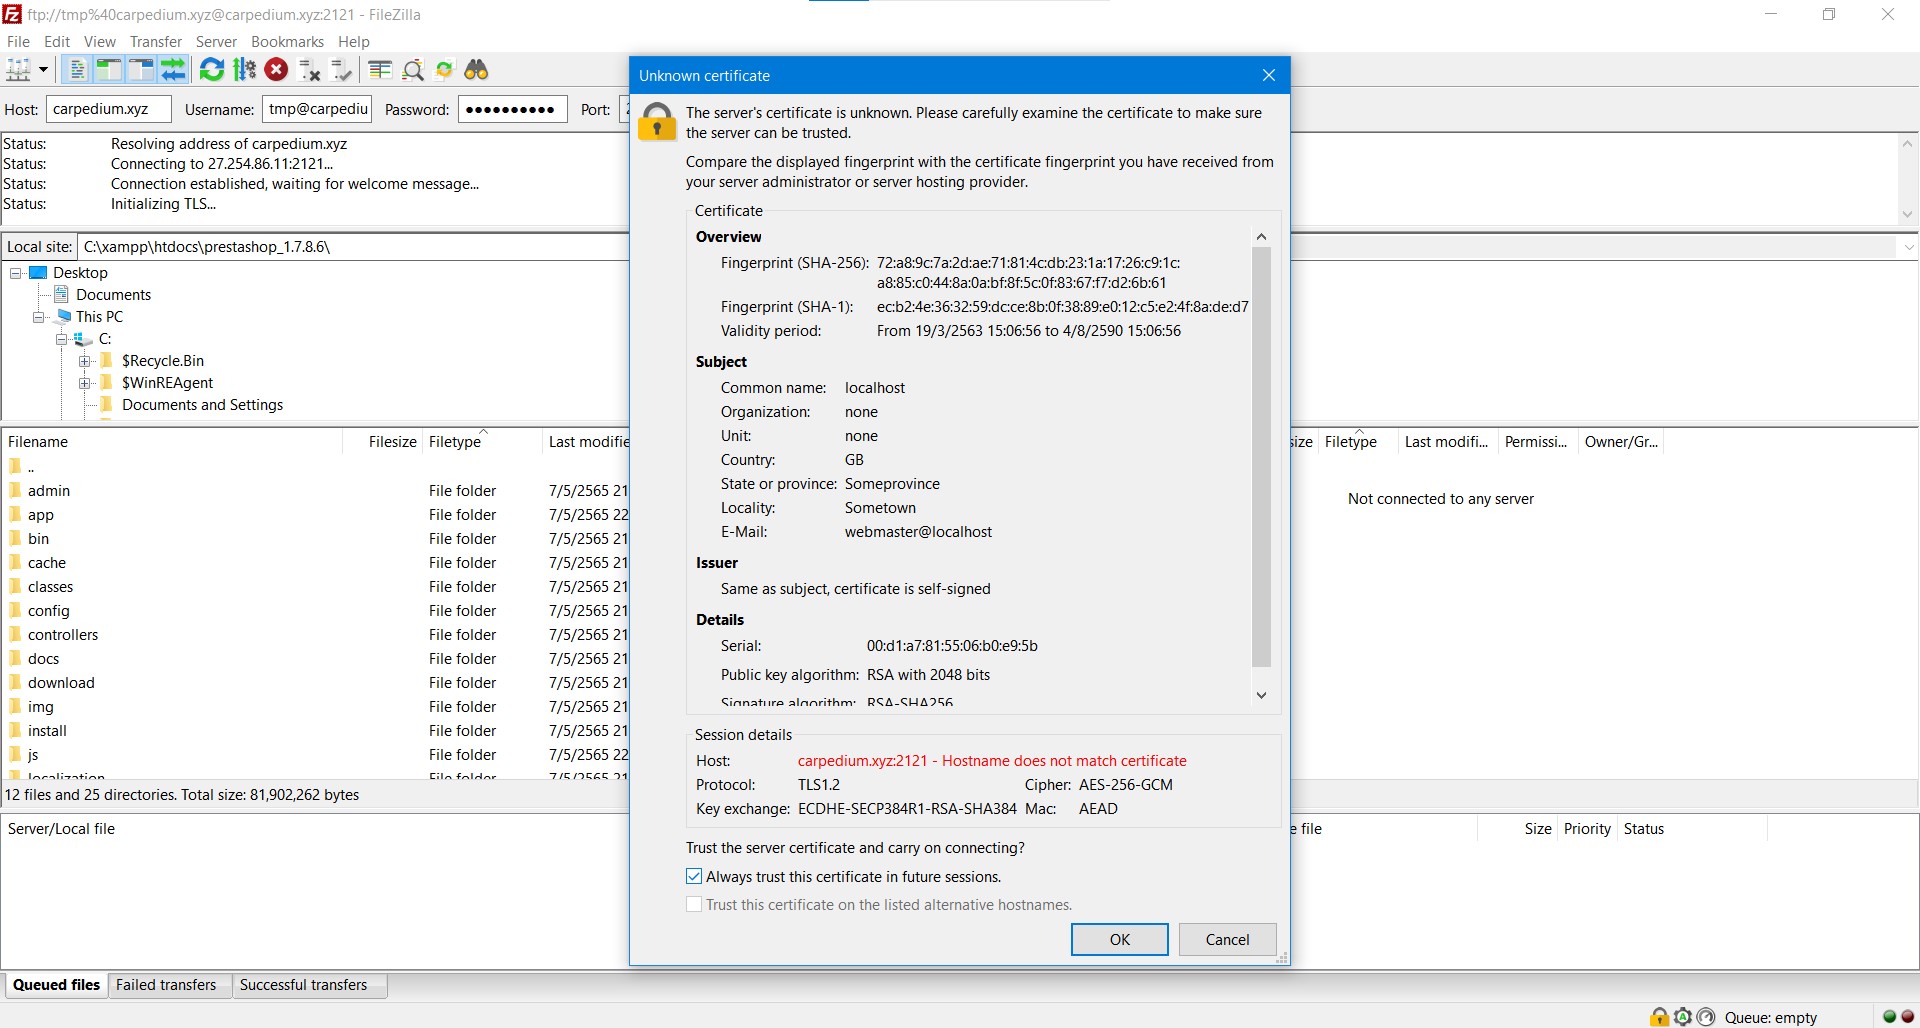Image resolution: width=1920 pixels, height=1028 pixels.
Task: Click the certificate details scrollbar down arrow
Action: click(x=1261, y=695)
